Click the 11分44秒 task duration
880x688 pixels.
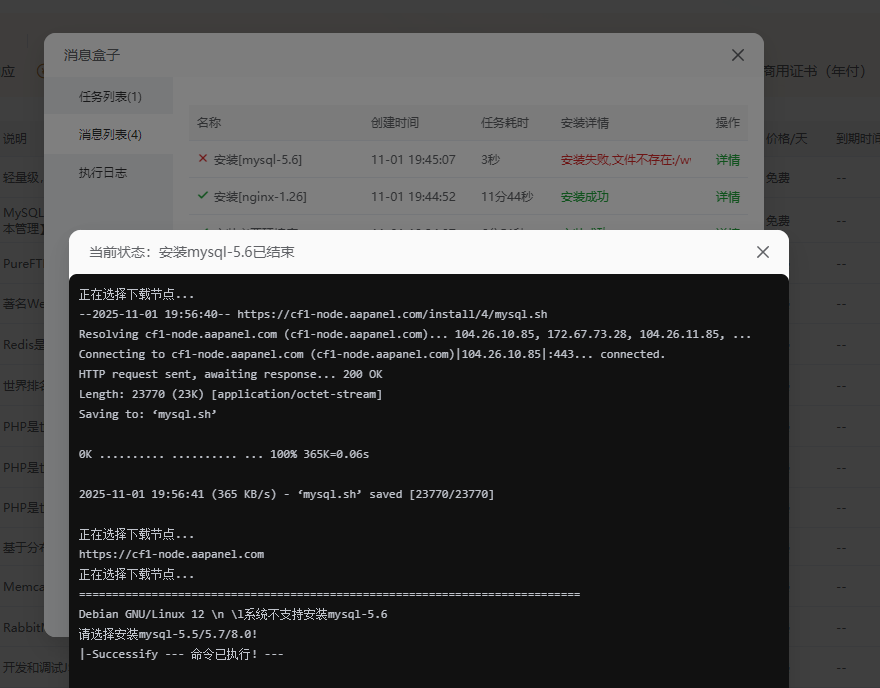click(x=507, y=197)
